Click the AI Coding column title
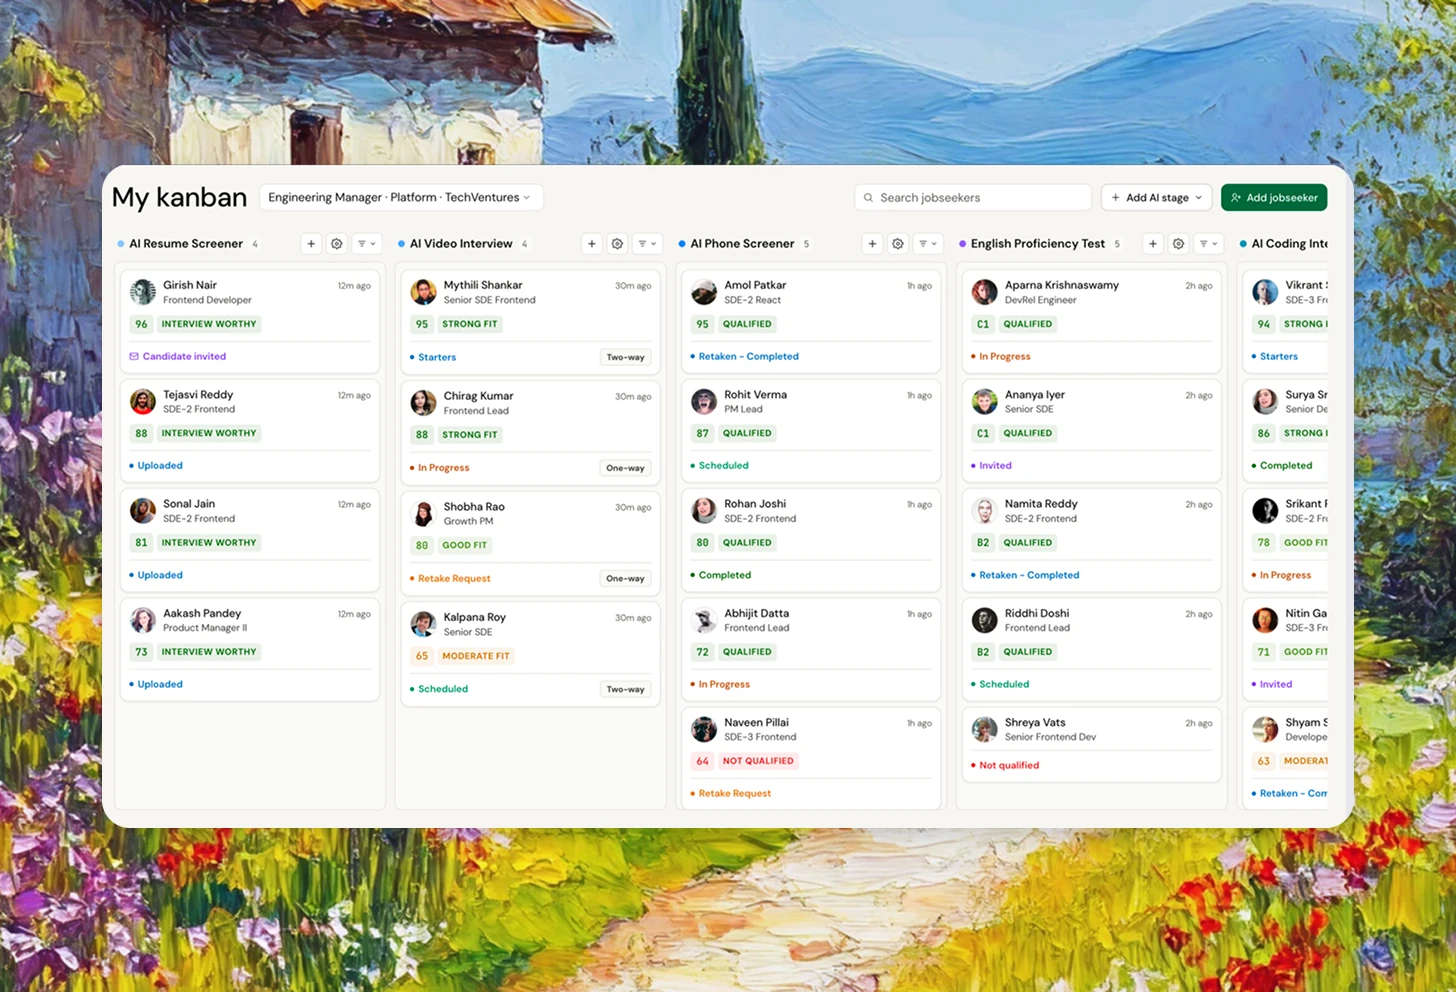 1289,244
